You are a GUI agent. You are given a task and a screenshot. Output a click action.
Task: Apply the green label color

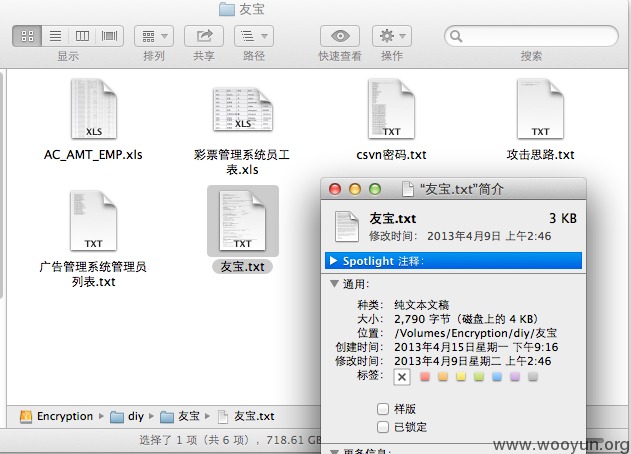(x=479, y=376)
